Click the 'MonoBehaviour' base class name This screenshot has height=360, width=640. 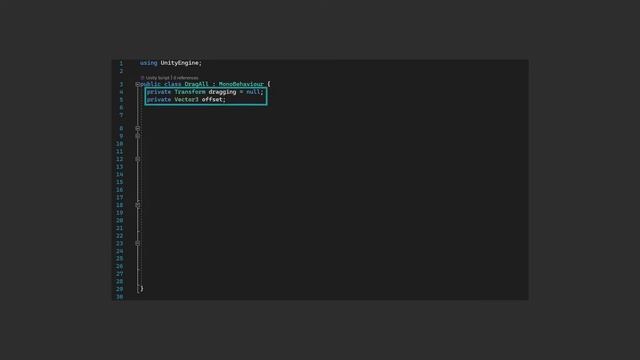[x=241, y=84]
